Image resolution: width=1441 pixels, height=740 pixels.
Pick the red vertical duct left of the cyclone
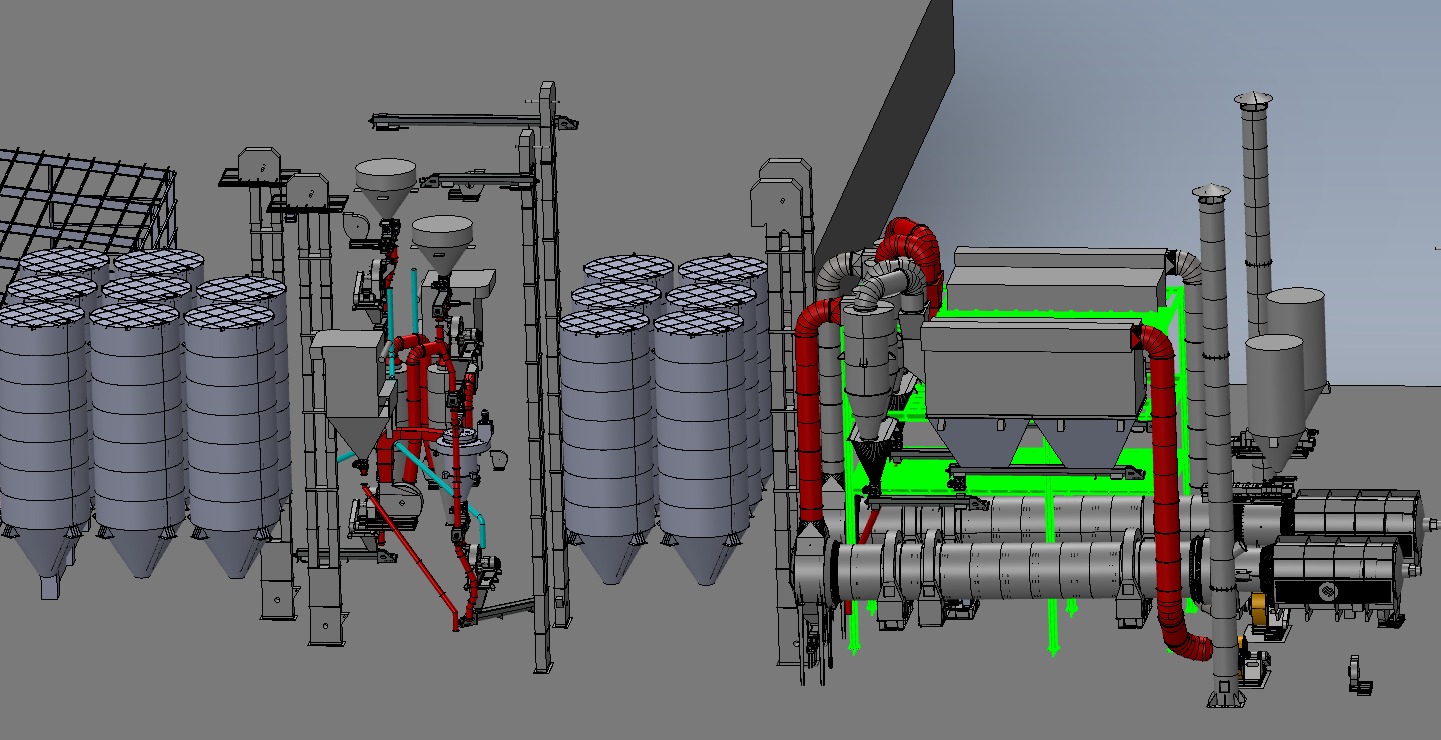812,420
